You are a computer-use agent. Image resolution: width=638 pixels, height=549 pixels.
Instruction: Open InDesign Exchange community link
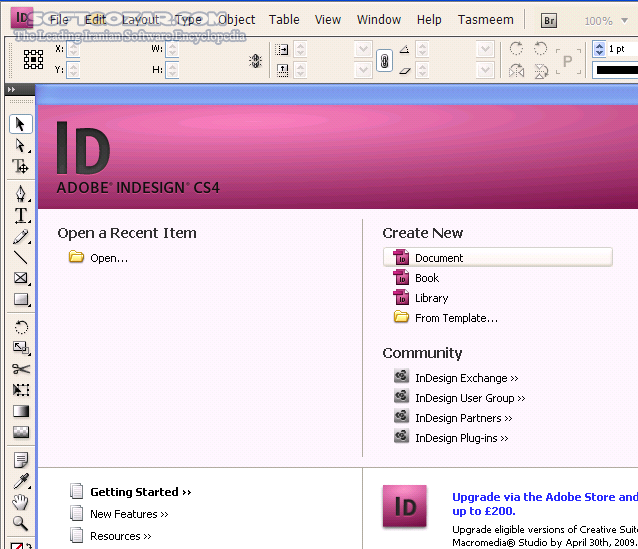point(456,378)
